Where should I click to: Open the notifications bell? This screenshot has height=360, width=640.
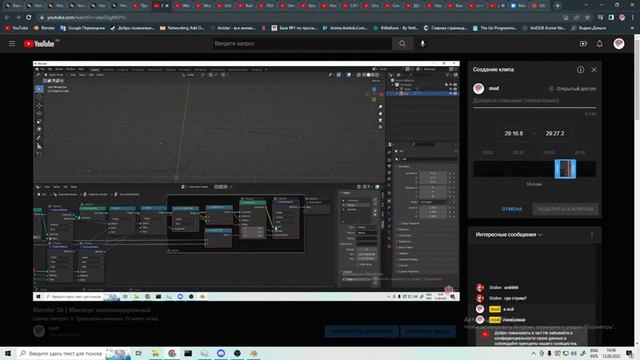coord(599,44)
